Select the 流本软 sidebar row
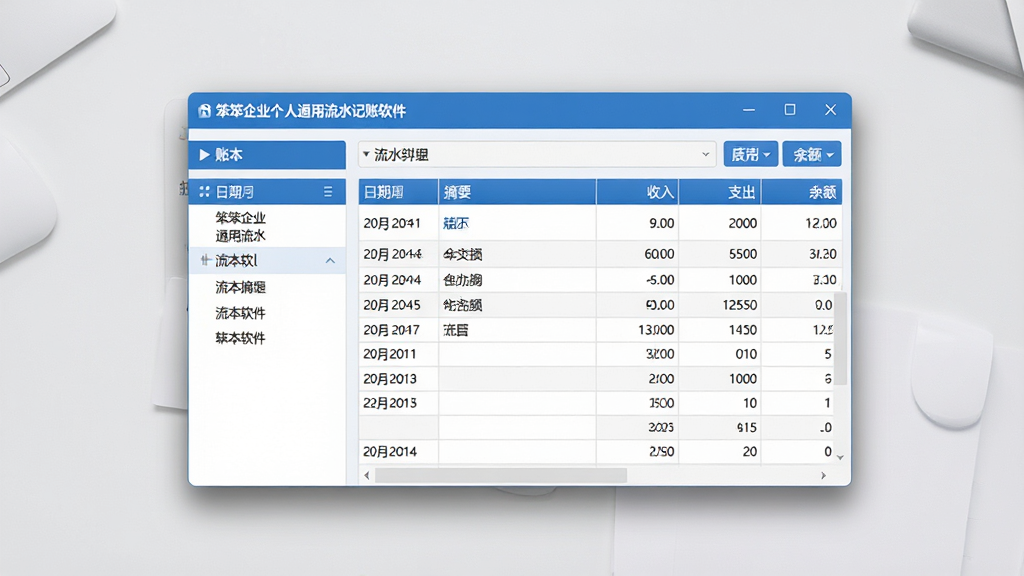The height and width of the screenshot is (576, 1024). pos(267,261)
